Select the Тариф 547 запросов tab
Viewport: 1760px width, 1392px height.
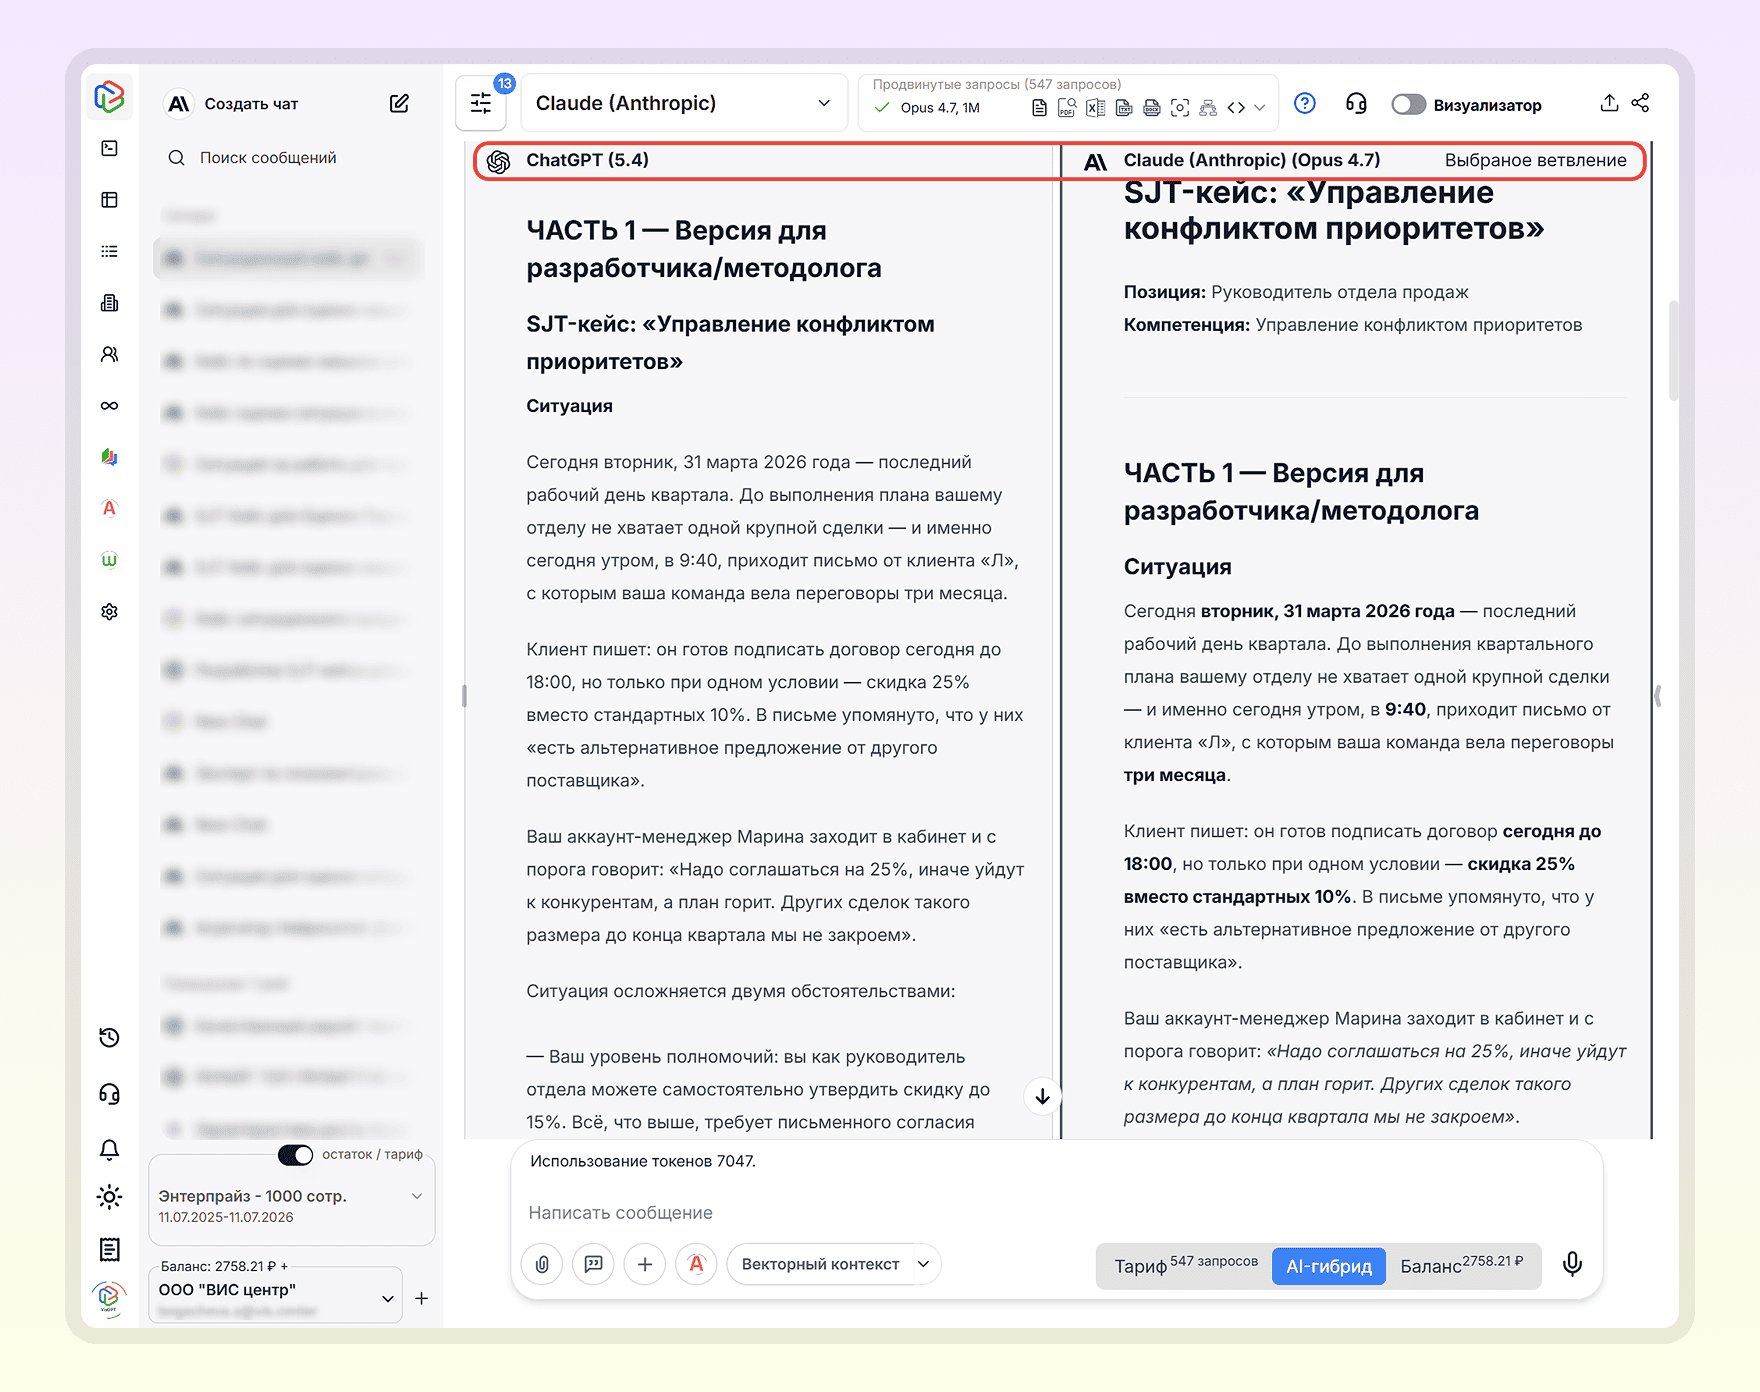[1186, 1266]
